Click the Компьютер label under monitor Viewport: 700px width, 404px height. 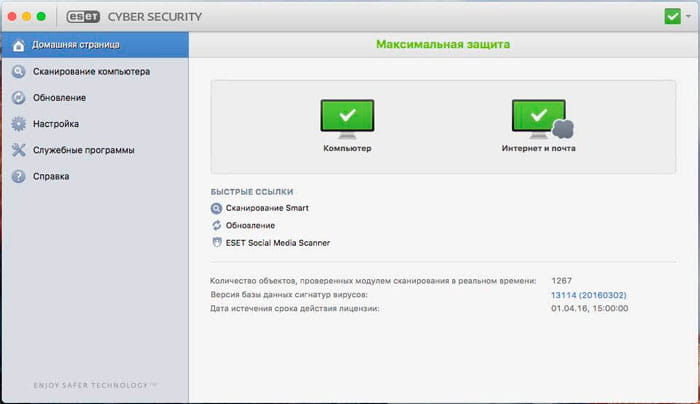[347, 148]
